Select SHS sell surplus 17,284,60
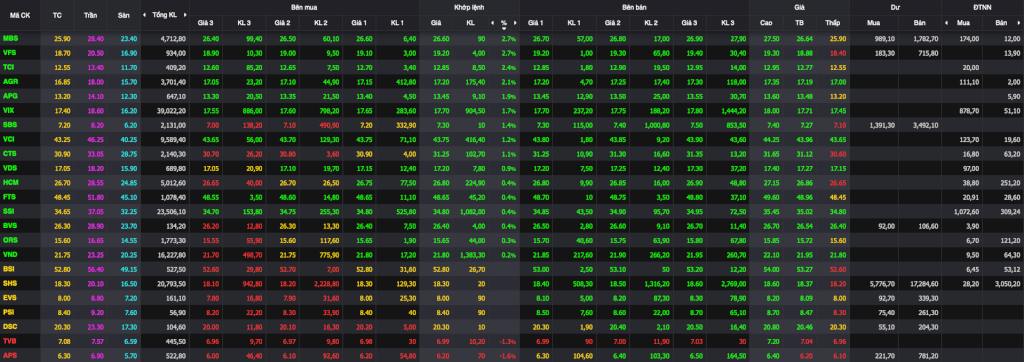Screen dimensions: 1024x362 click(924, 283)
